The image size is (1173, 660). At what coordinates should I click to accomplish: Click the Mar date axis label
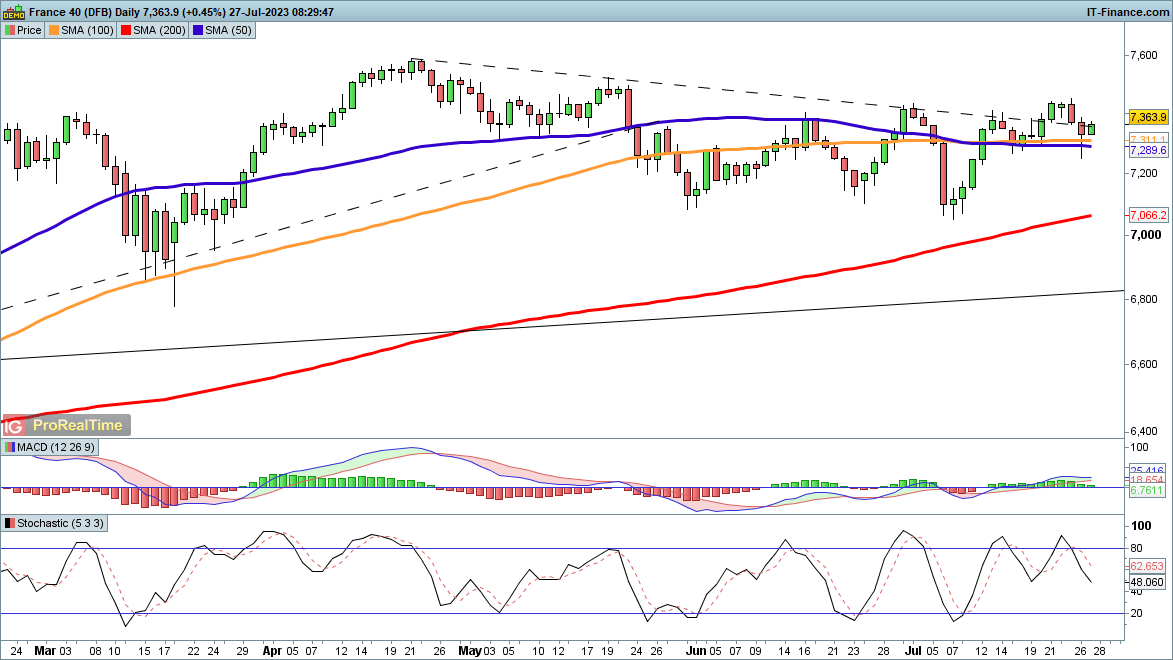coord(45,651)
